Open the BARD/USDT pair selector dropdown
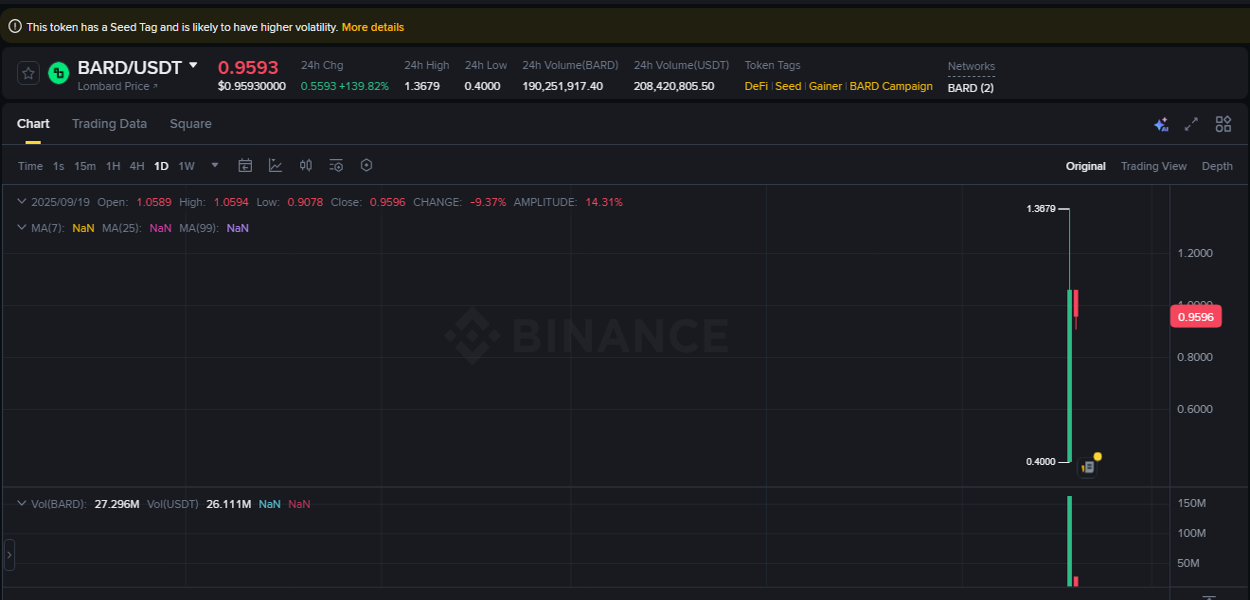Viewport: 1250px width, 600px height. tap(138, 67)
